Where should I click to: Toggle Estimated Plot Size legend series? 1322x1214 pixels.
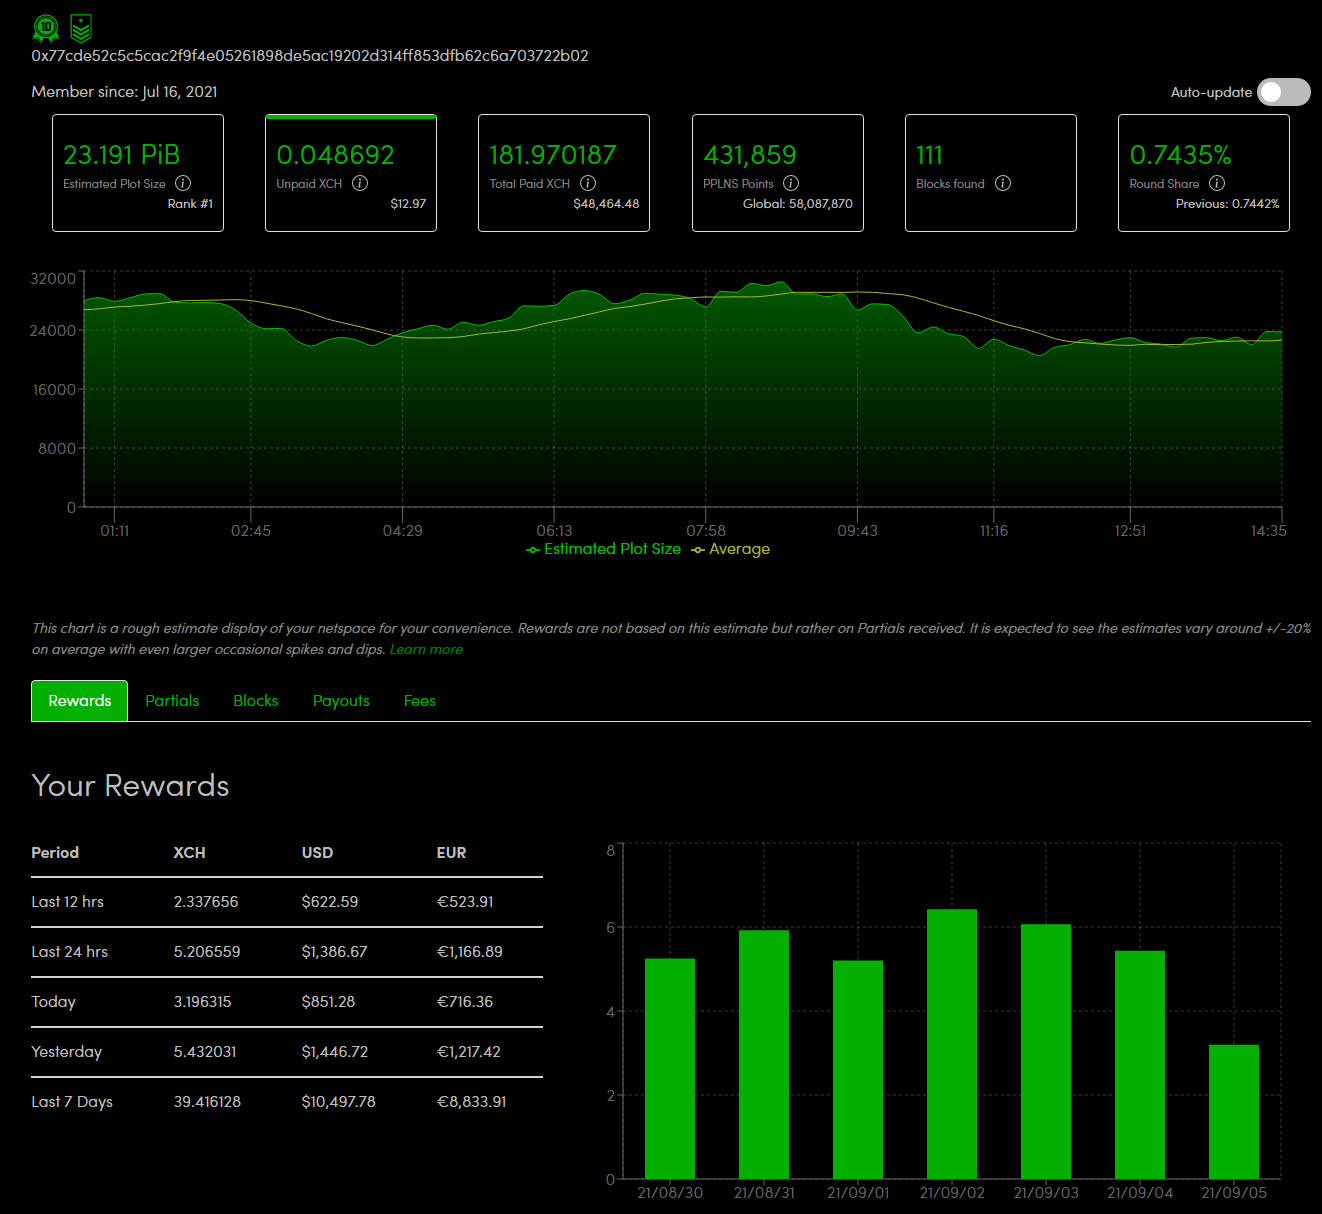603,549
